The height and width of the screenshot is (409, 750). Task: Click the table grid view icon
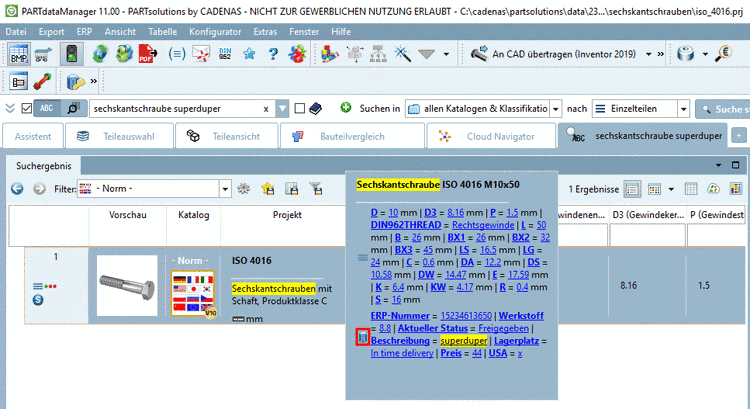click(x=691, y=189)
